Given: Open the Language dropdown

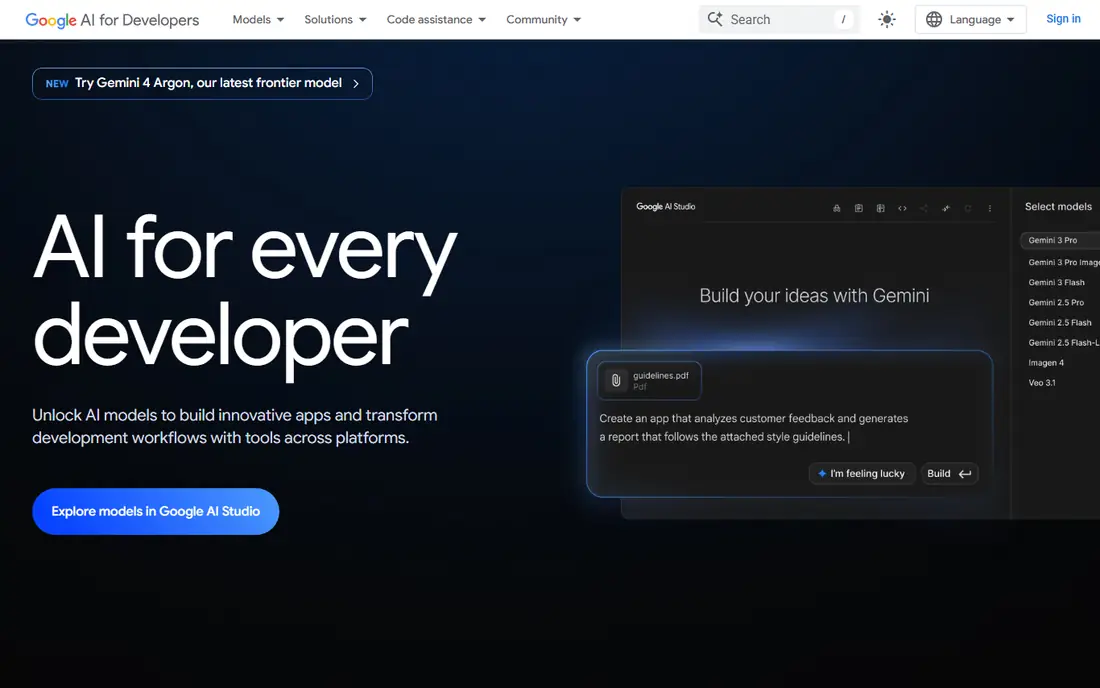Looking at the screenshot, I should pyautogui.click(x=970, y=20).
